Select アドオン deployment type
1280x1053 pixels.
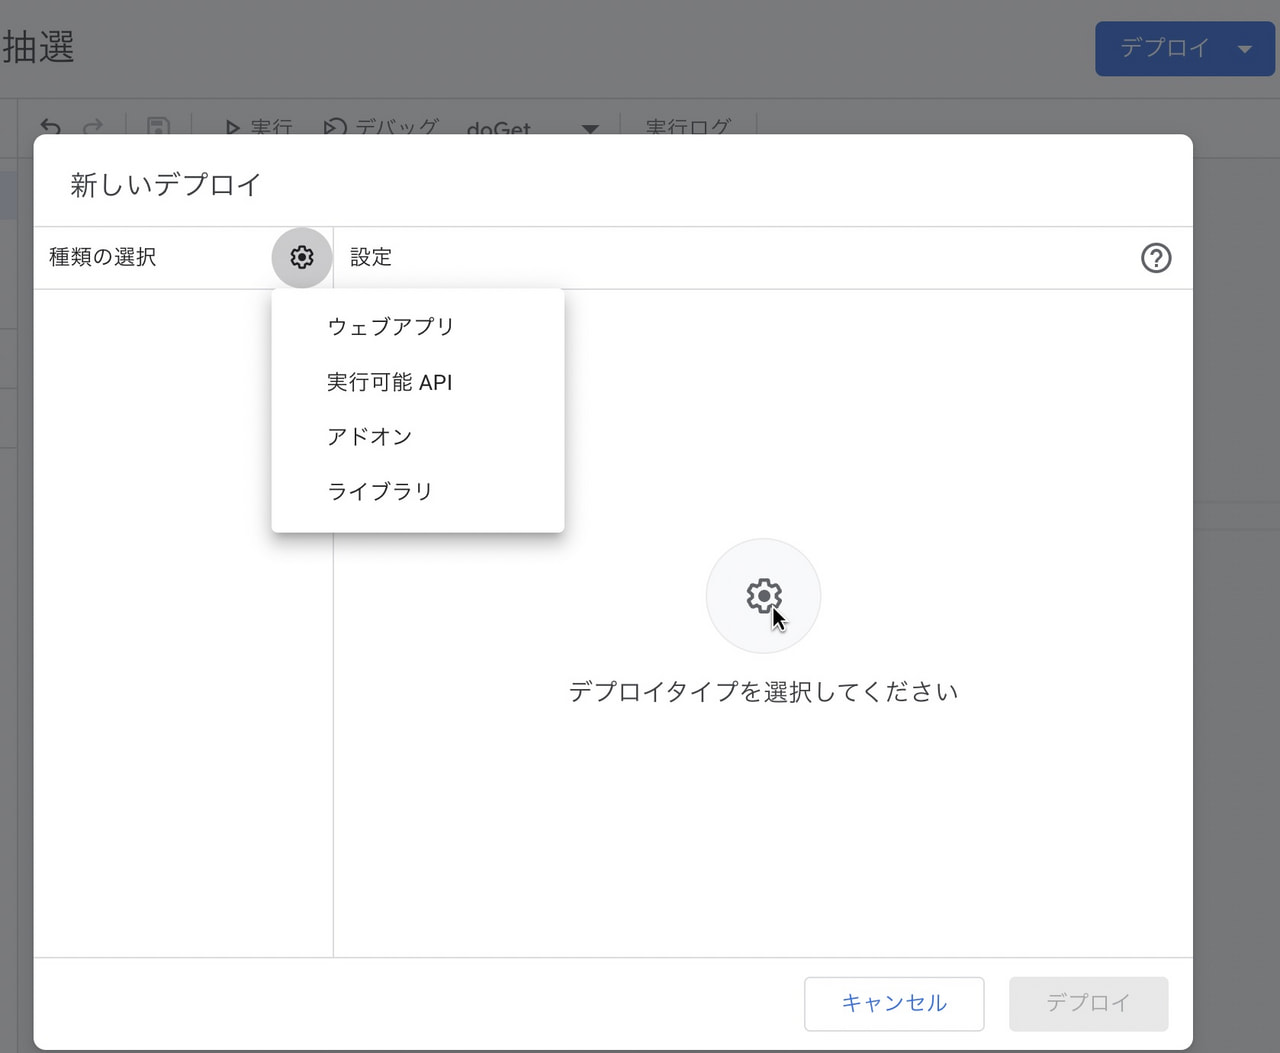tap(369, 437)
